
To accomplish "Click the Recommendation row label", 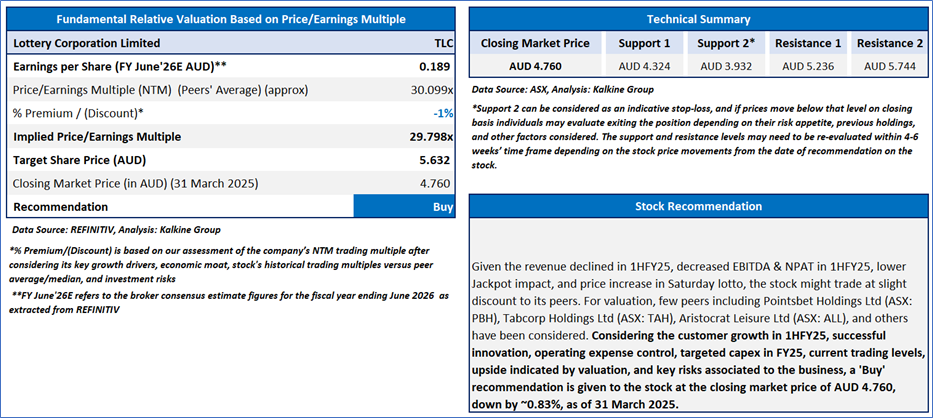I will click(61, 206).
